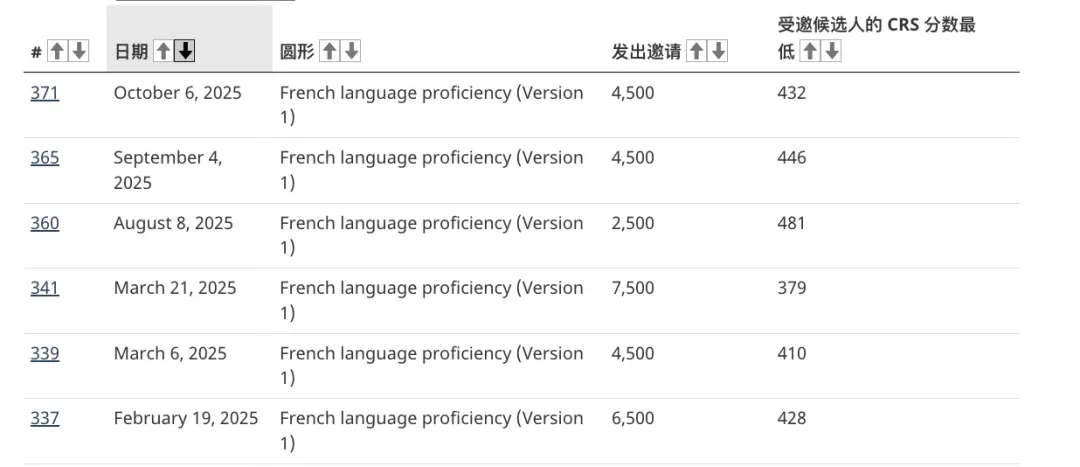Viewport: 1080px width, 467px height.
Task: Click the 日期 column header label
Action: (130, 52)
